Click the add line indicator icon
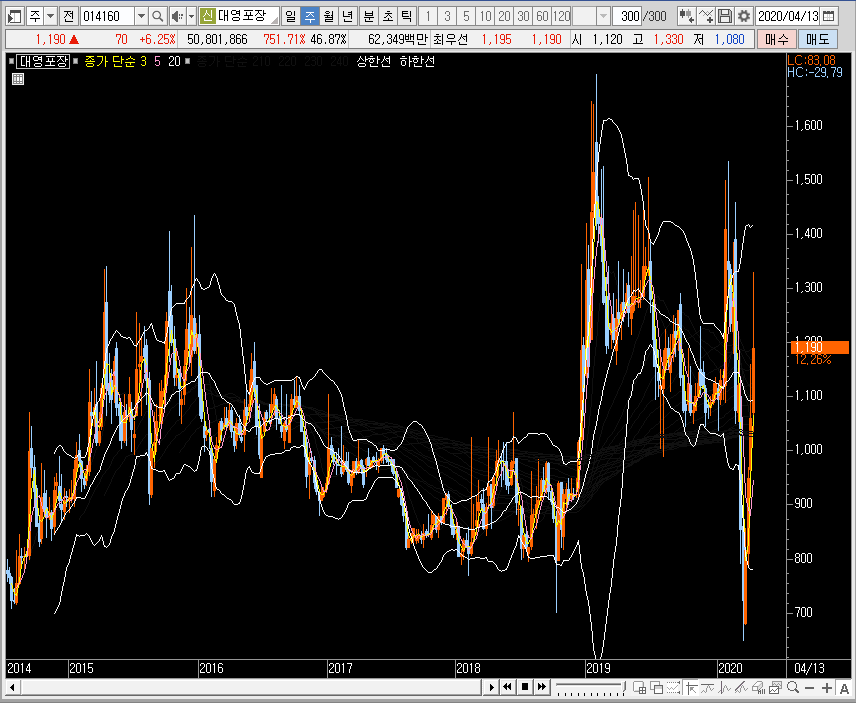Screen dimensions: 856x703 [x=705, y=16]
